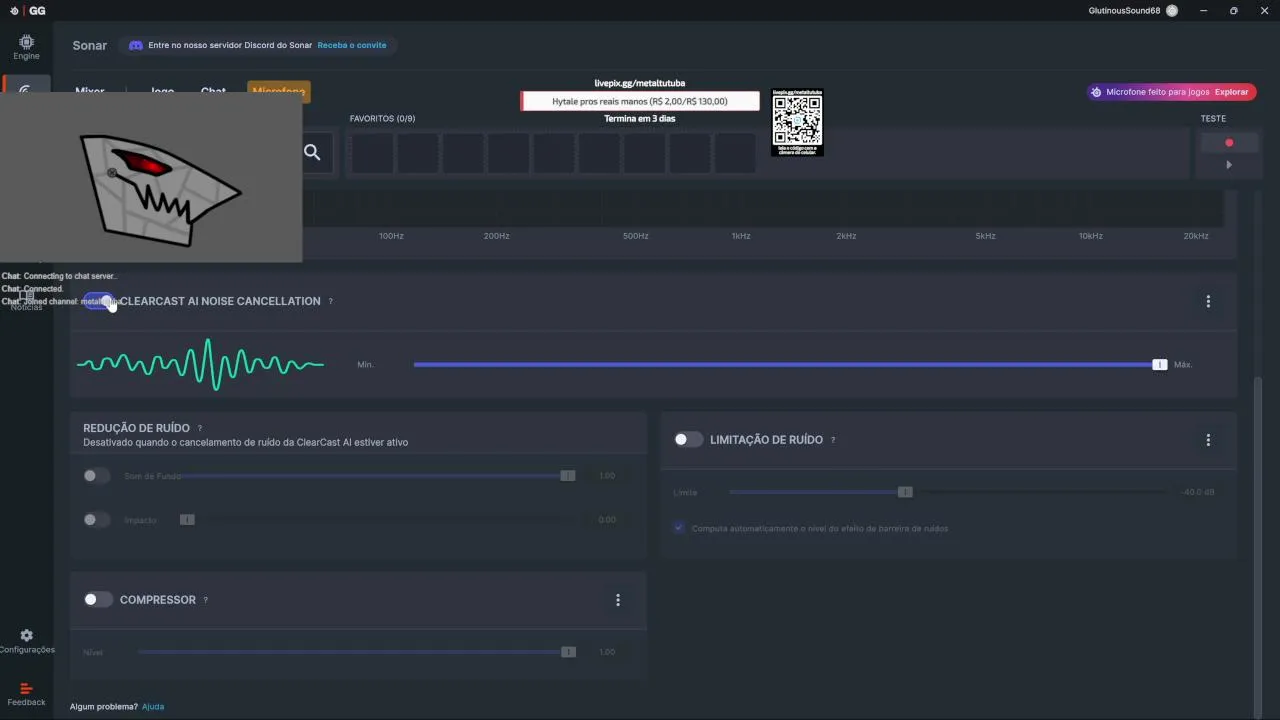Open Limitação de Ruído three-dot menu
The image size is (1280, 720).
[x=1208, y=440]
